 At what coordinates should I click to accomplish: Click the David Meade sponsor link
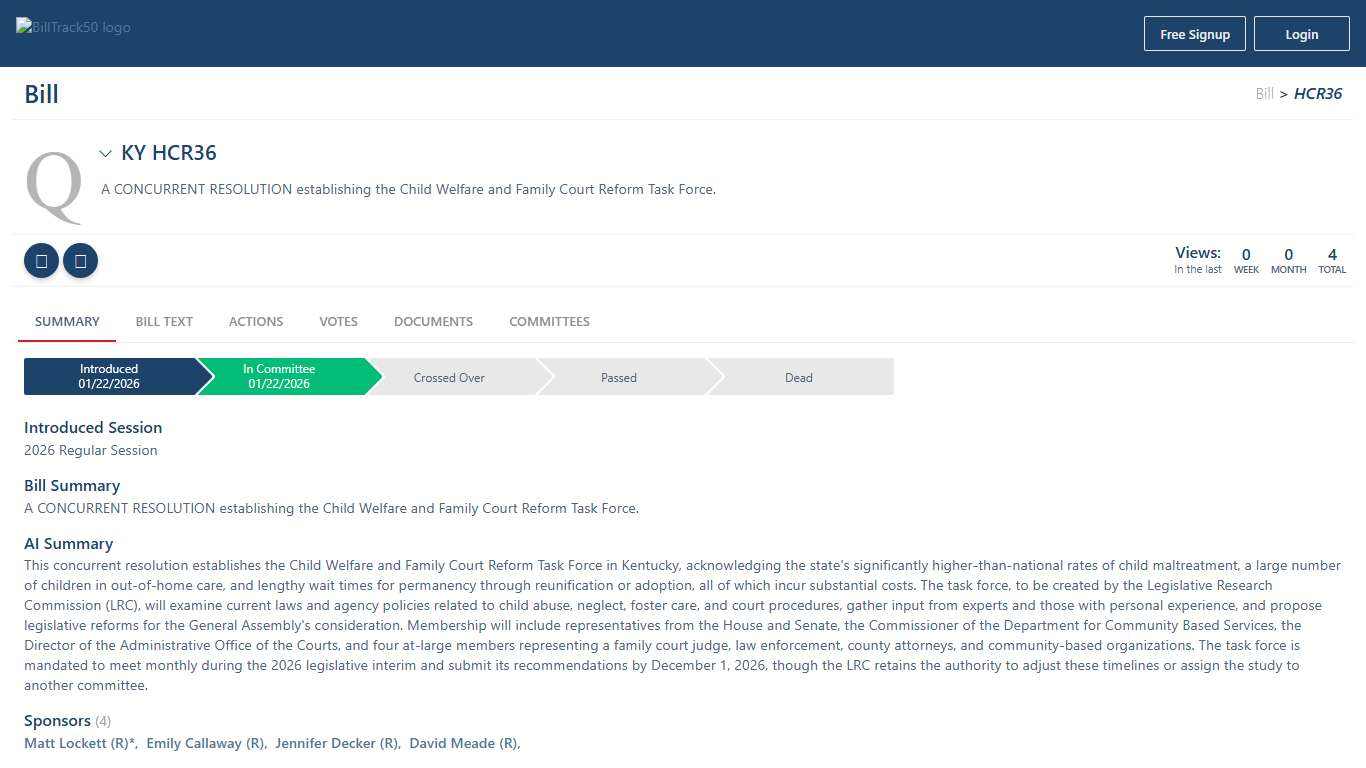(x=463, y=743)
